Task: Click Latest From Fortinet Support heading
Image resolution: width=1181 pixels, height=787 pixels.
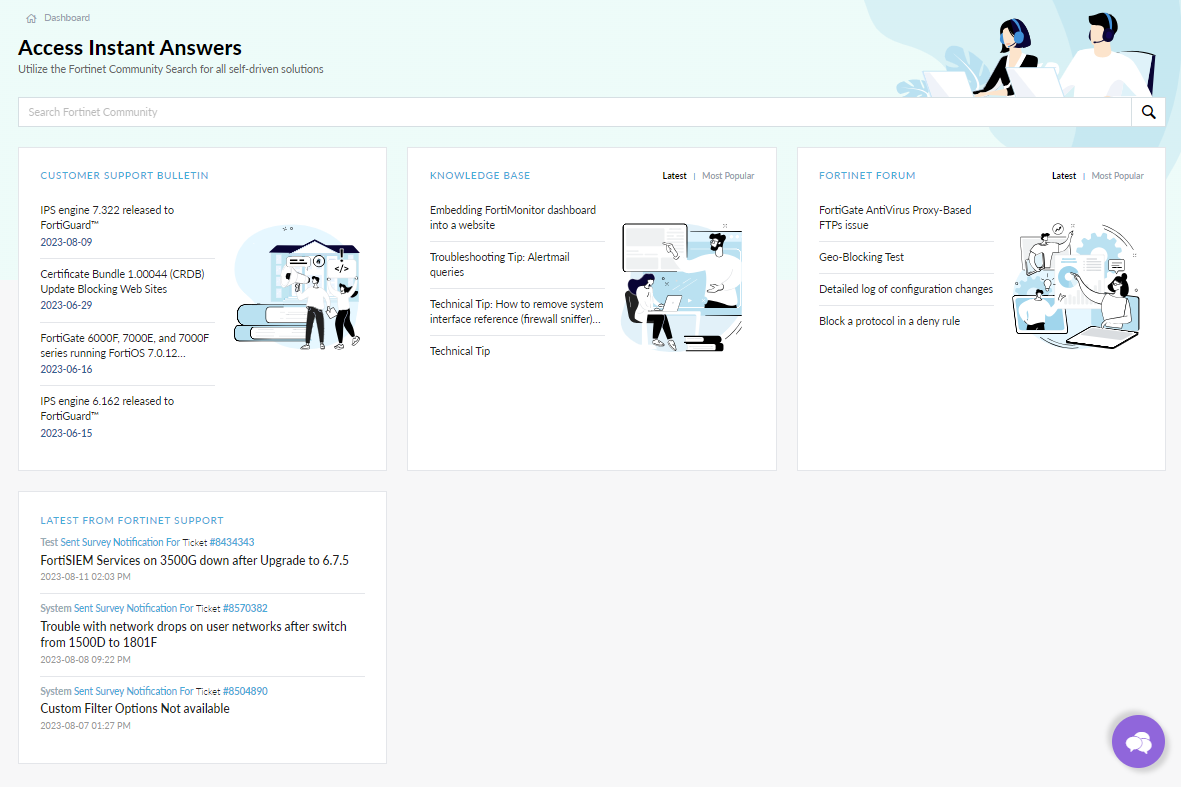Action: click(x=132, y=520)
